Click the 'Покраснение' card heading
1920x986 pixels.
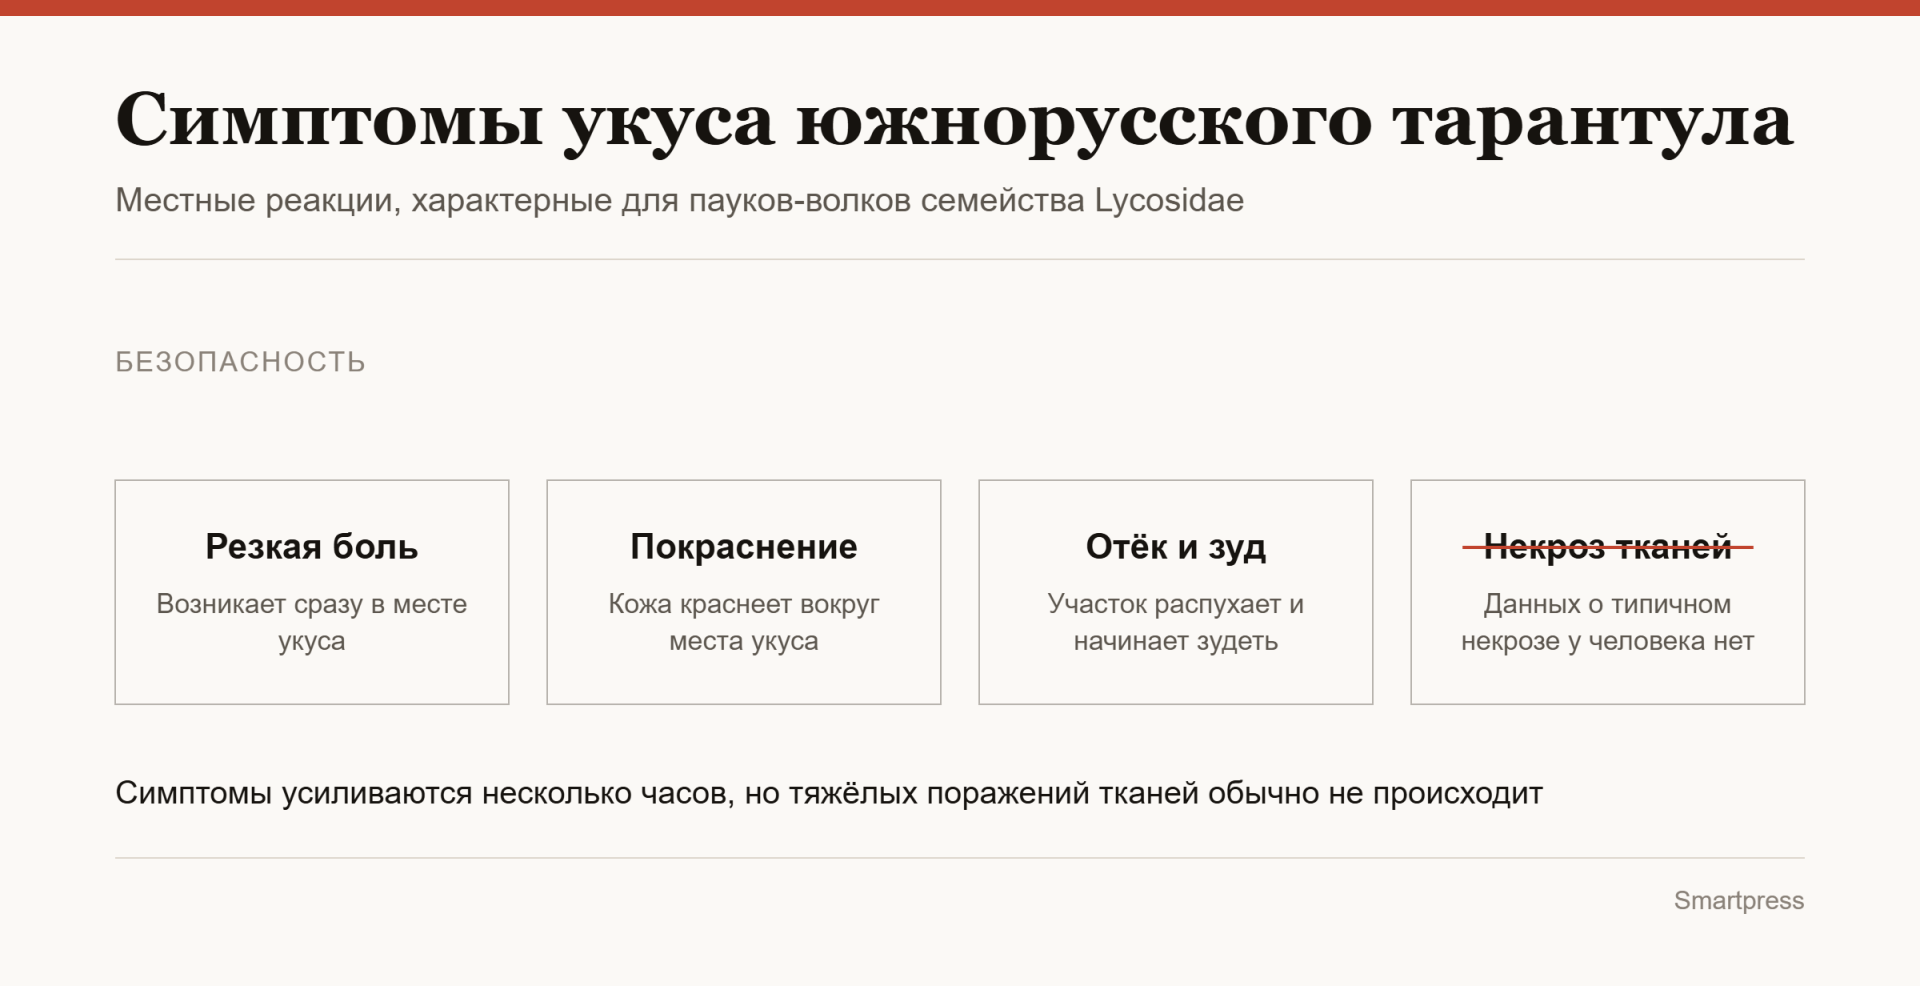[x=744, y=547]
